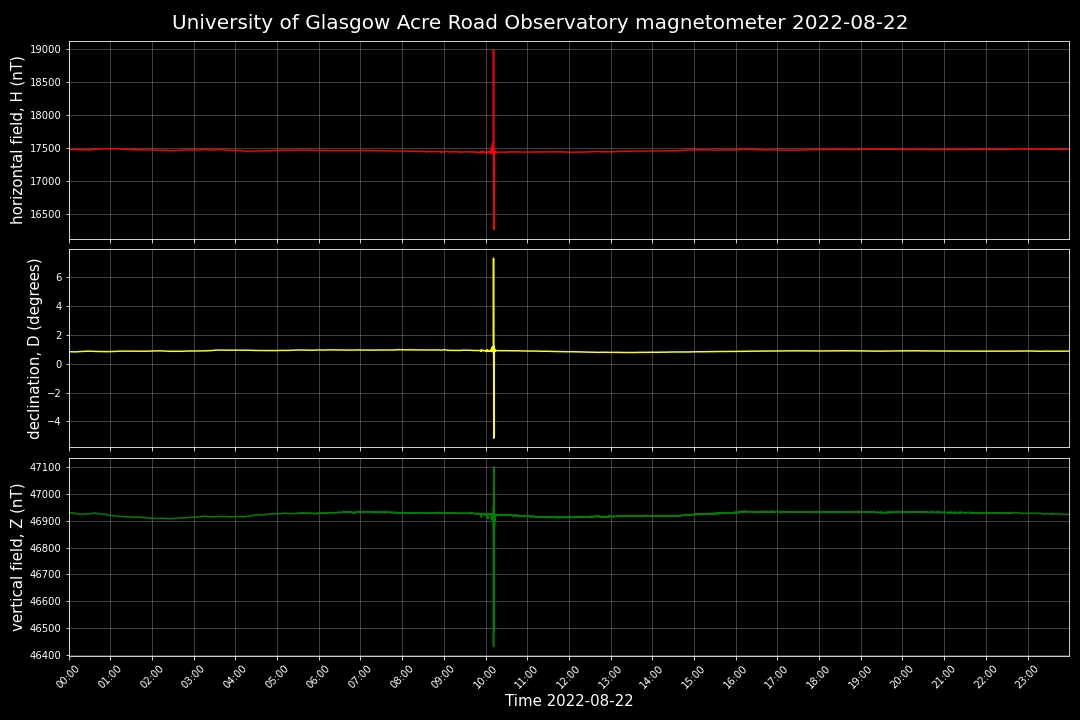Click the 17000 tick on the H axis
The height and width of the screenshot is (720, 1080).
tap(45, 182)
